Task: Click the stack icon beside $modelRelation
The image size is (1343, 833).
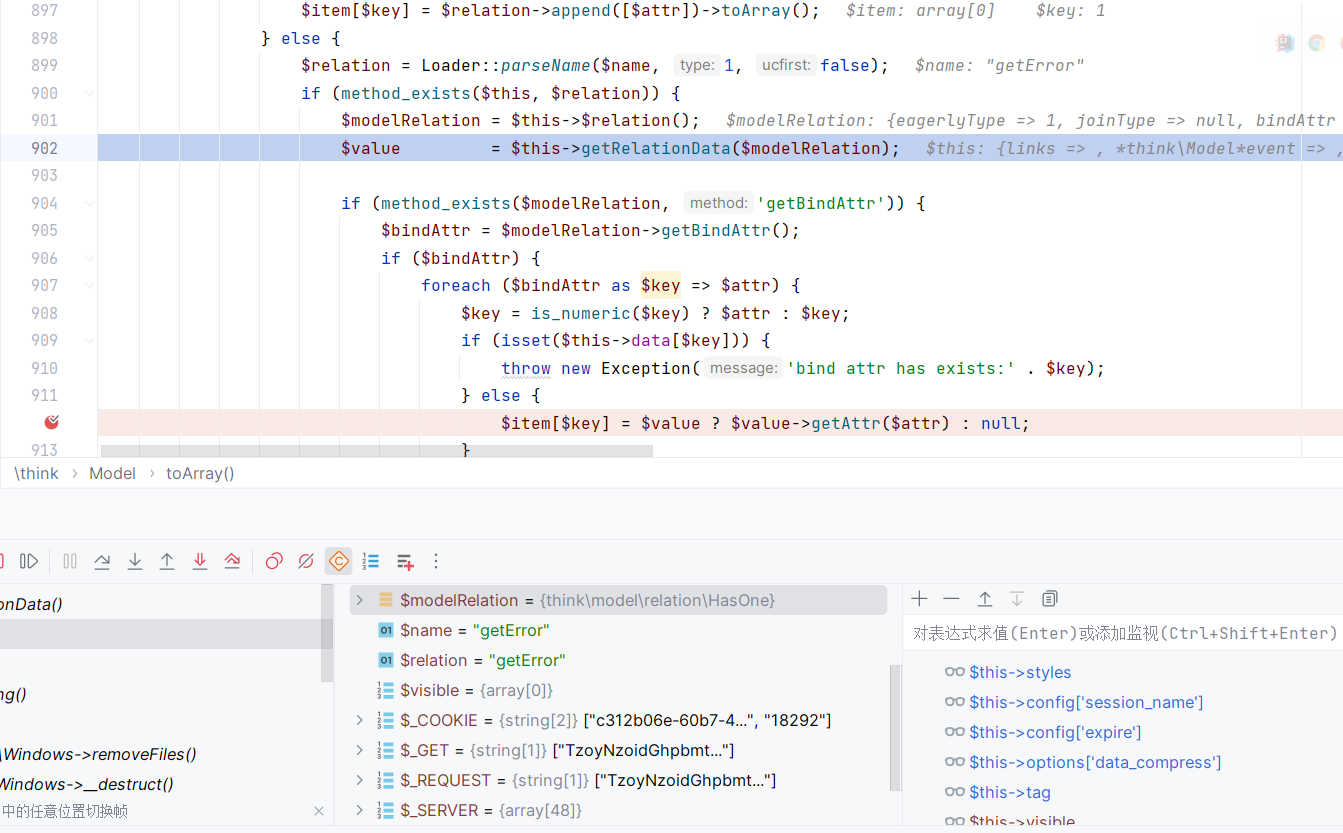Action: point(386,600)
